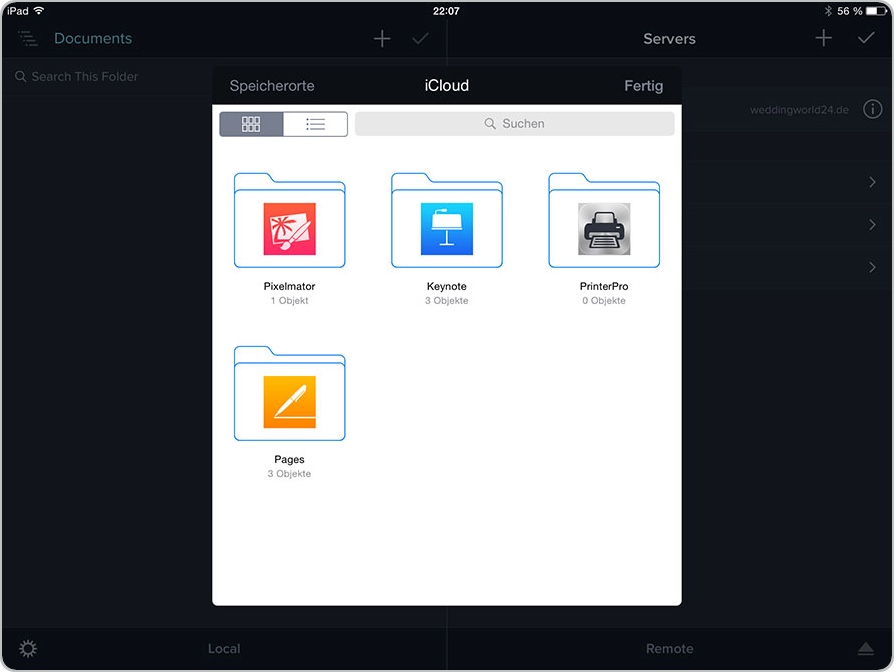
Task: Open the Pages folder
Action: [x=289, y=395]
